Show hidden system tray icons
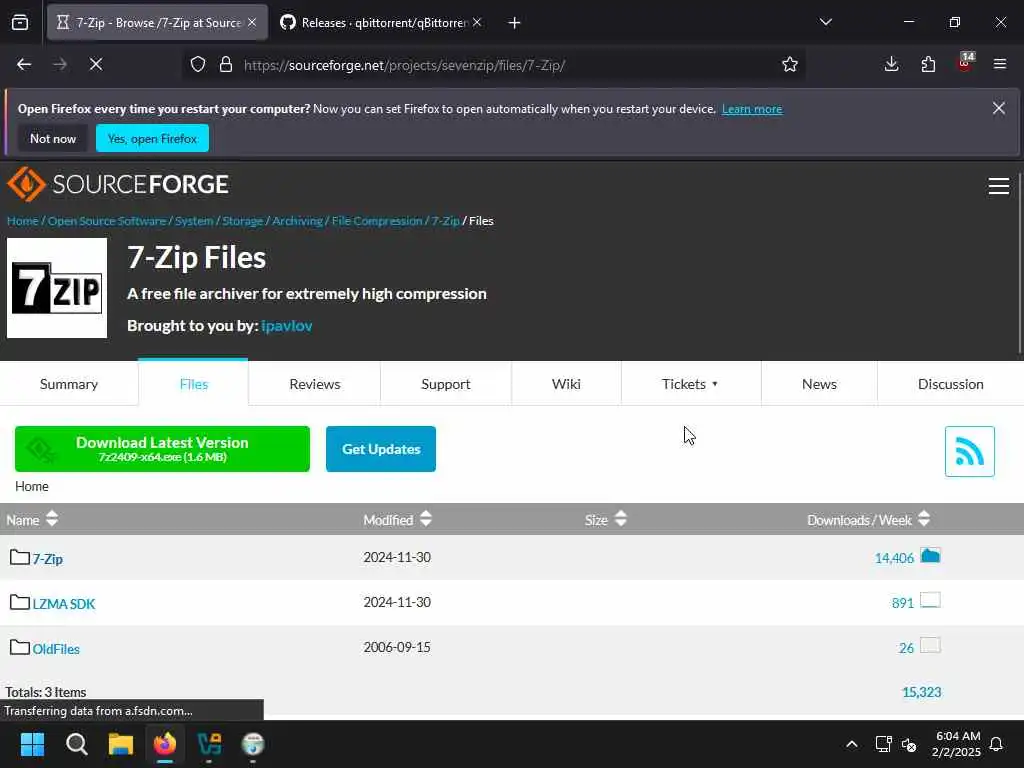Viewport: 1024px width, 768px height. [x=852, y=744]
